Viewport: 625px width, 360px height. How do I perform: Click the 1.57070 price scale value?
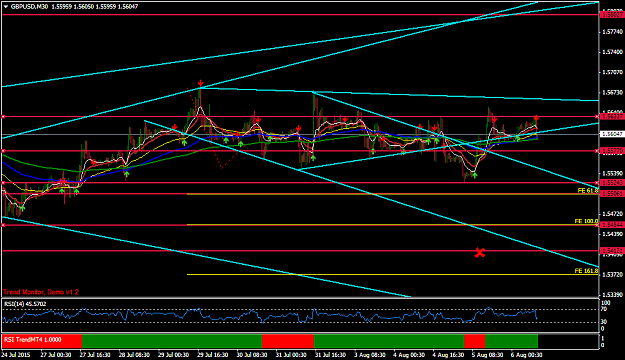click(x=613, y=72)
